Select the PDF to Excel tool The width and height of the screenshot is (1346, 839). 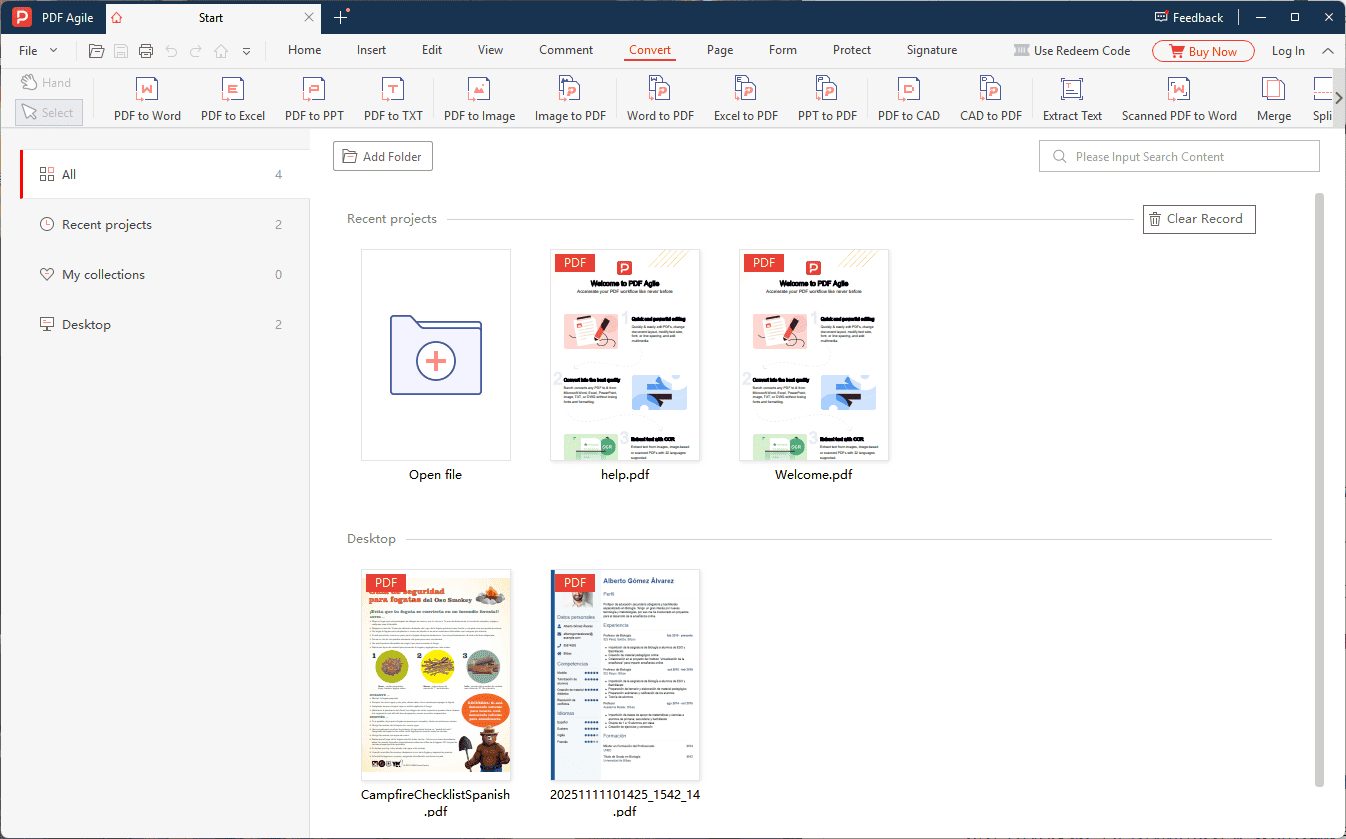(x=232, y=98)
